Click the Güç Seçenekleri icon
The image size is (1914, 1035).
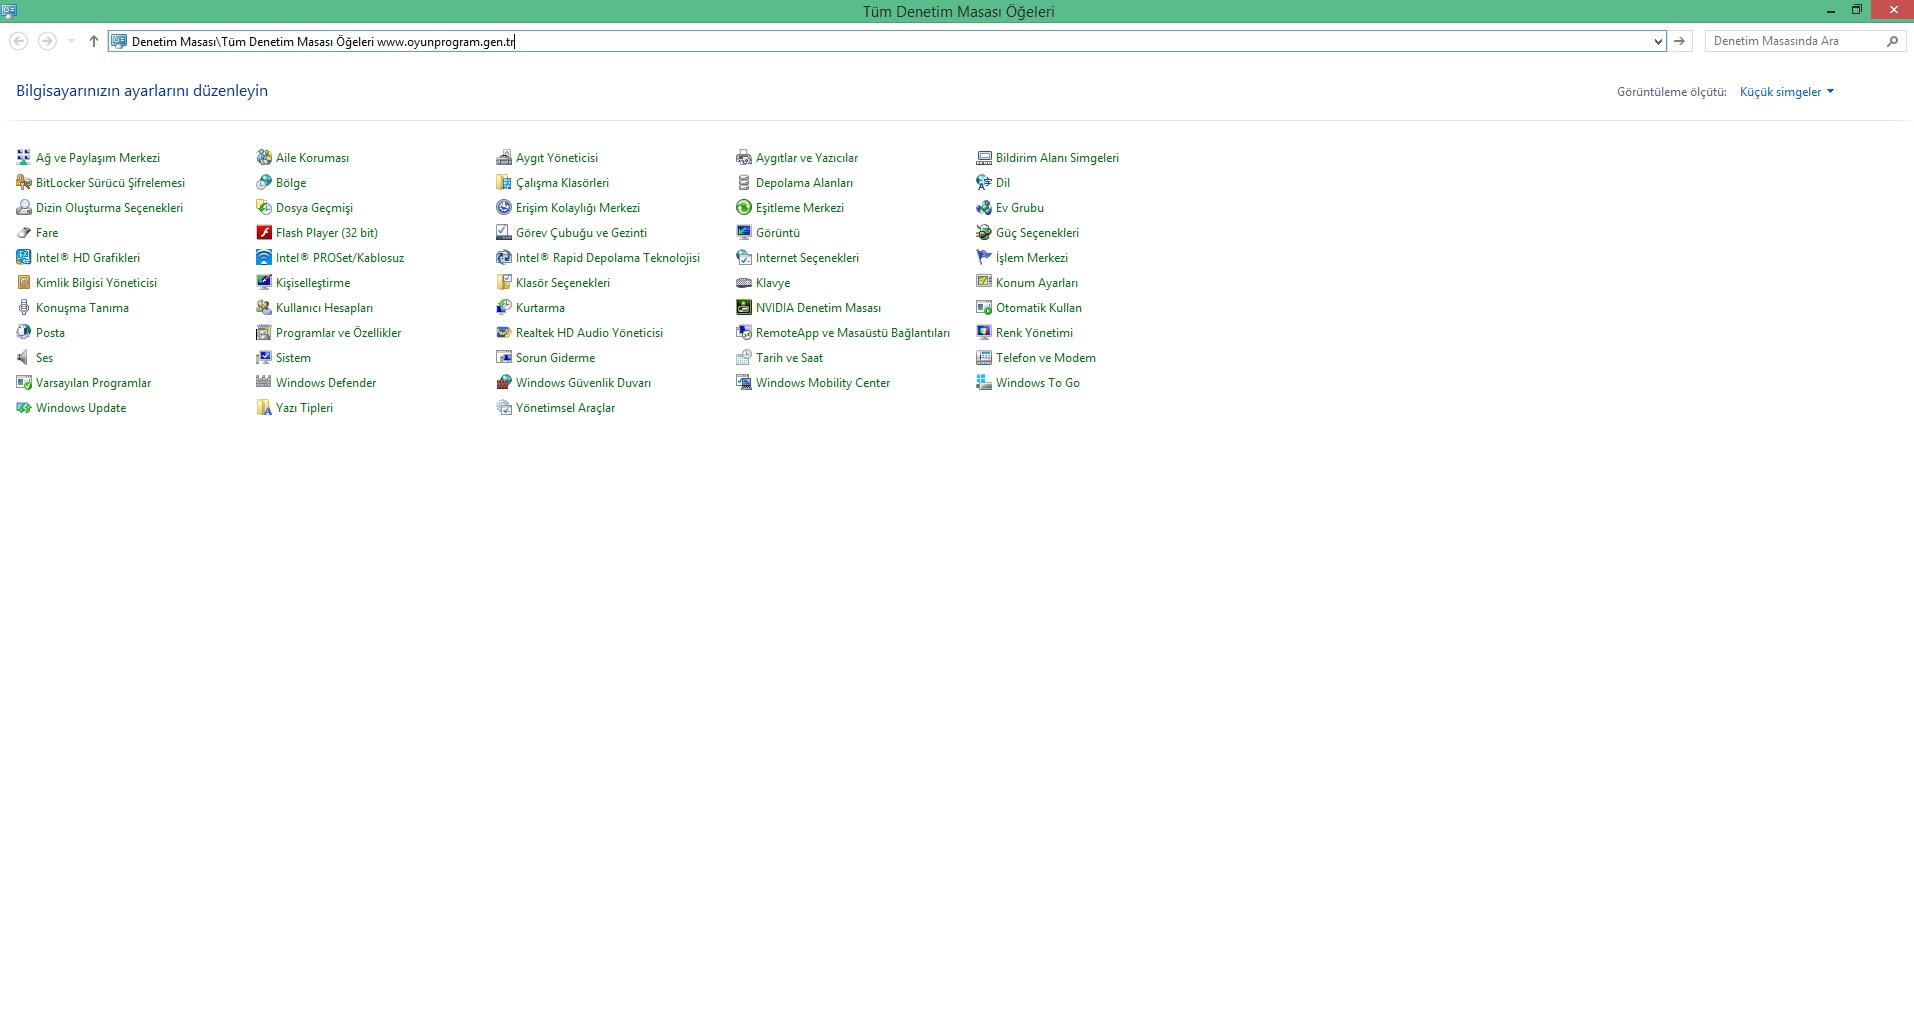(984, 232)
